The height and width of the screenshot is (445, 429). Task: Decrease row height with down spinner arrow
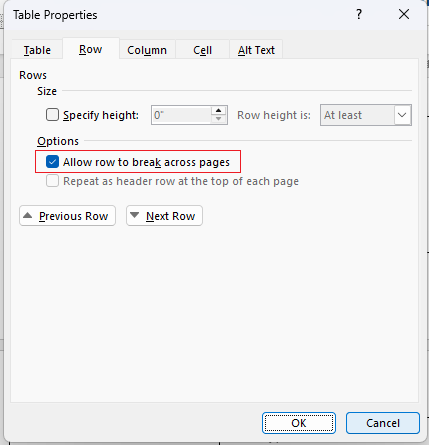pos(219,119)
